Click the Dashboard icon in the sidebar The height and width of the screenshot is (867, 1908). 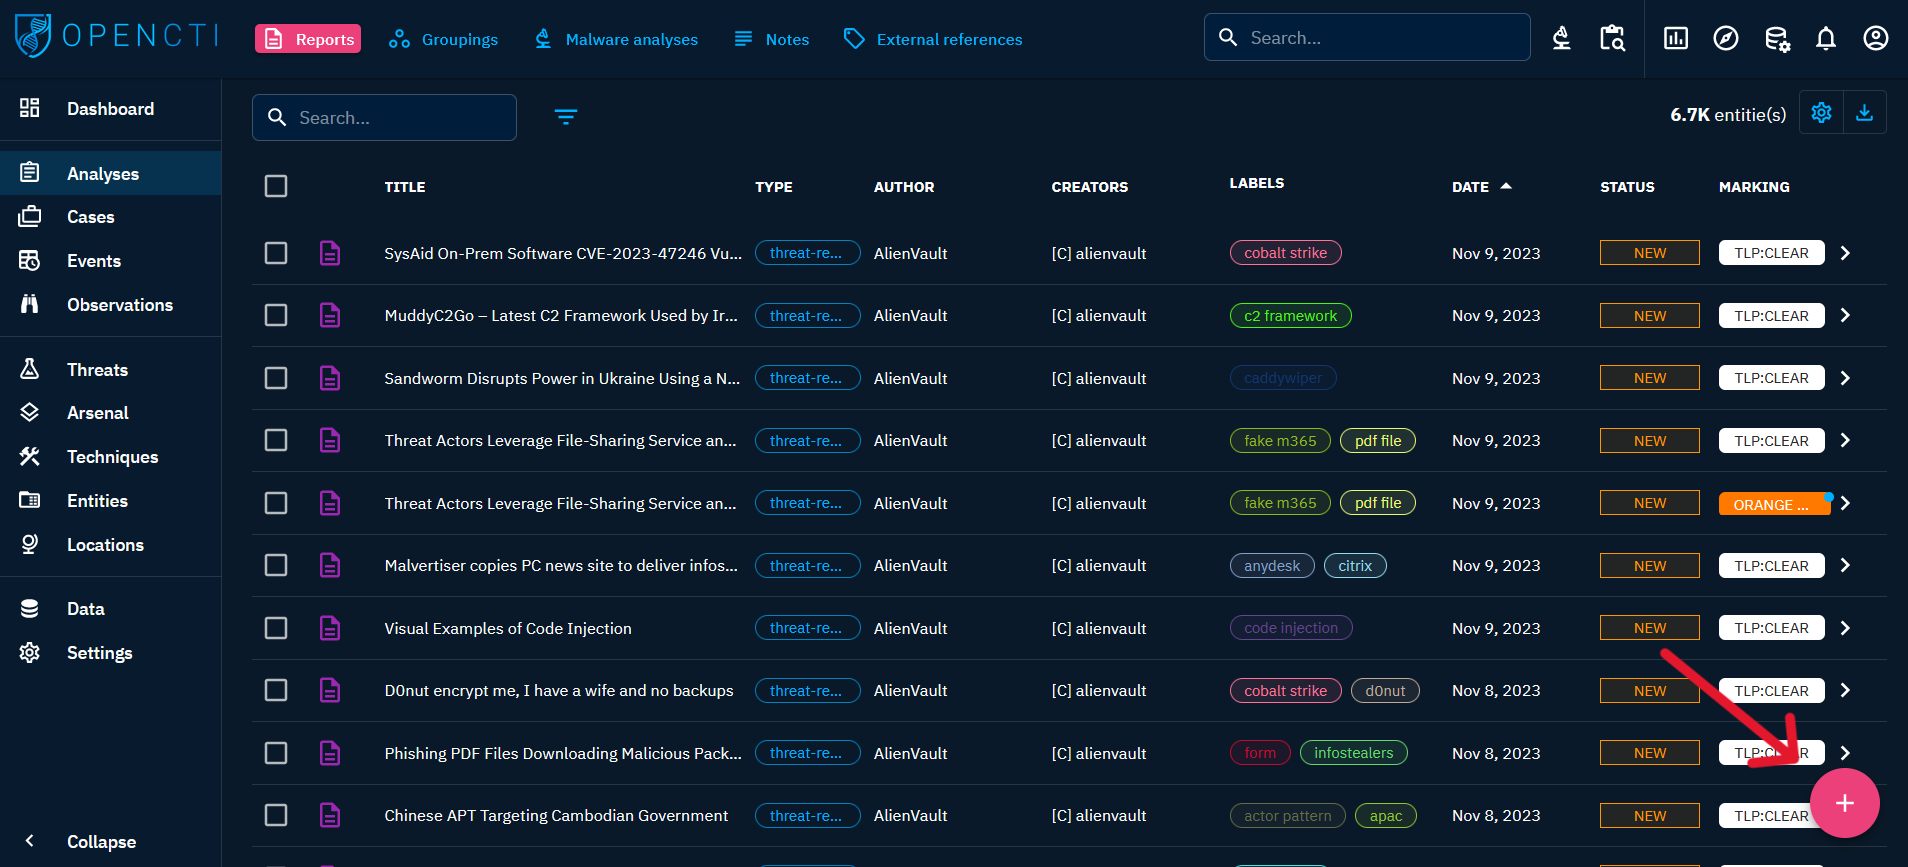(x=30, y=108)
